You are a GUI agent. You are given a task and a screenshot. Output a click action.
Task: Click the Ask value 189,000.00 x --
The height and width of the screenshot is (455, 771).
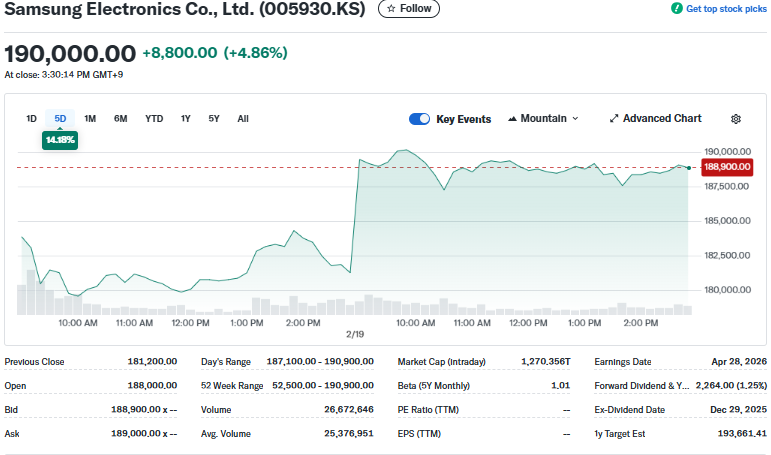tap(144, 433)
